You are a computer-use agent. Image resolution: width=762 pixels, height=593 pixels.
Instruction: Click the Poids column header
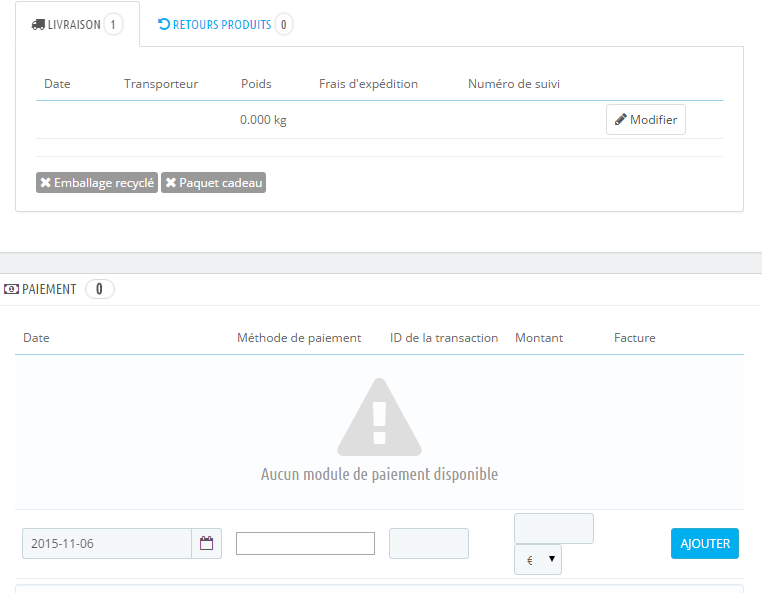[x=256, y=84]
